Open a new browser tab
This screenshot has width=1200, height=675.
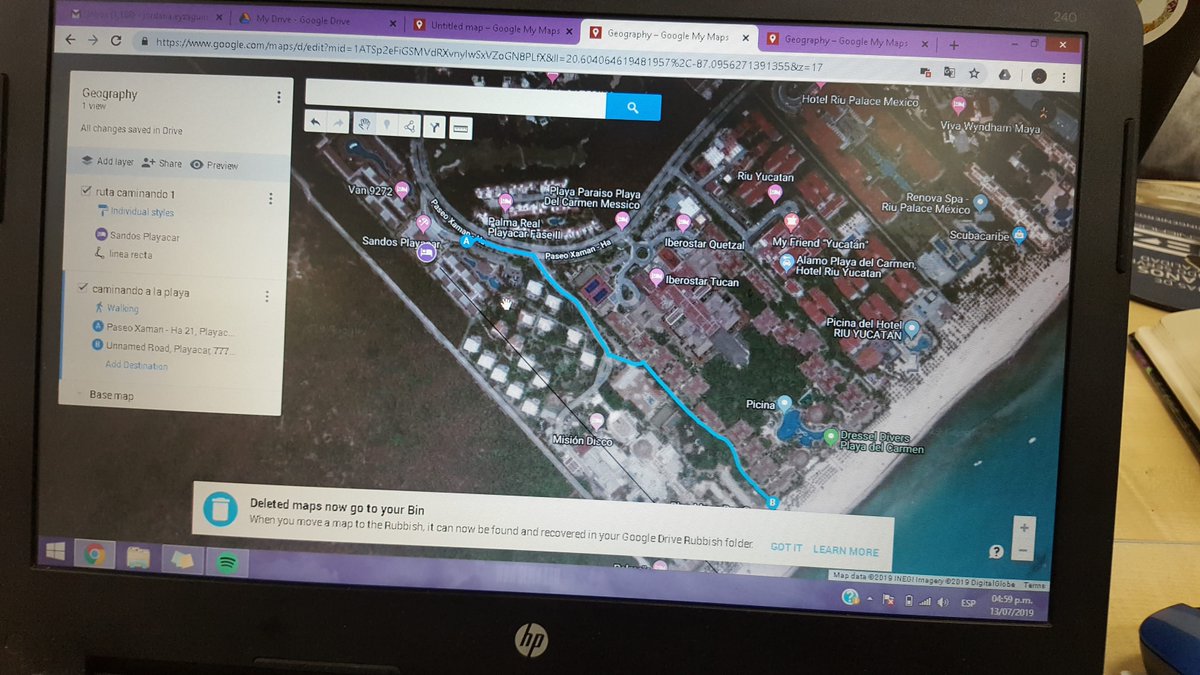click(x=954, y=45)
